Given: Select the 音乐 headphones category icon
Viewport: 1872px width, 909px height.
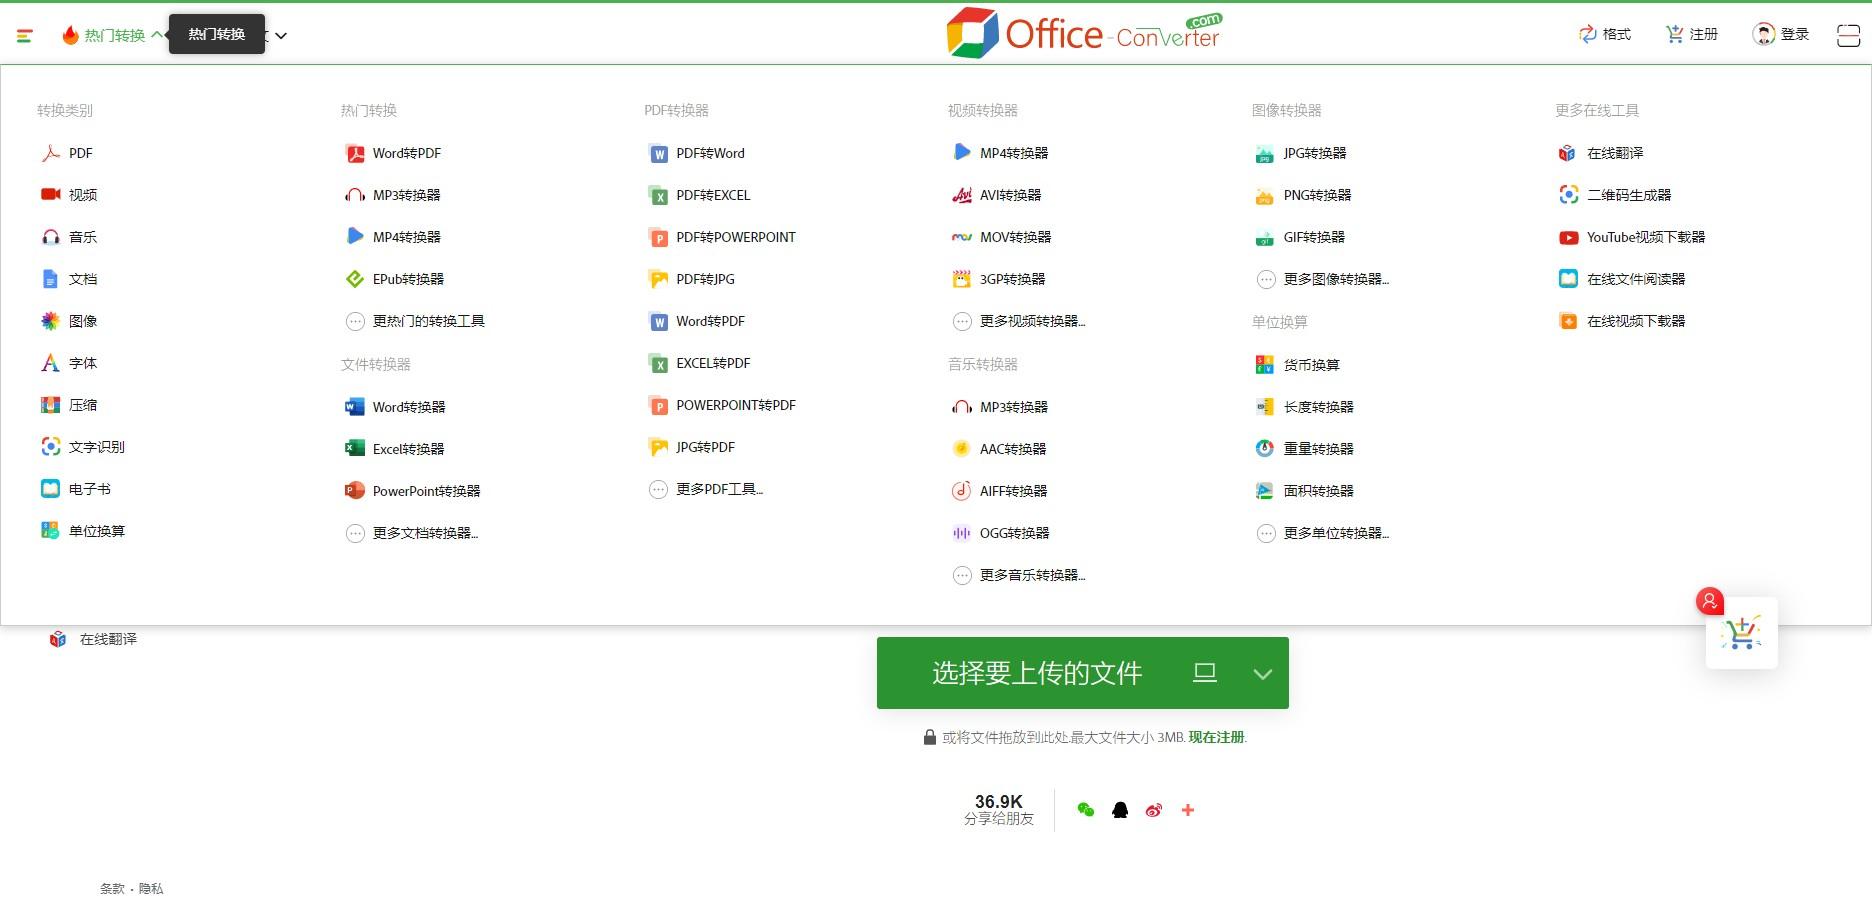Looking at the screenshot, I should pyautogui.click(x=51, y=237).
